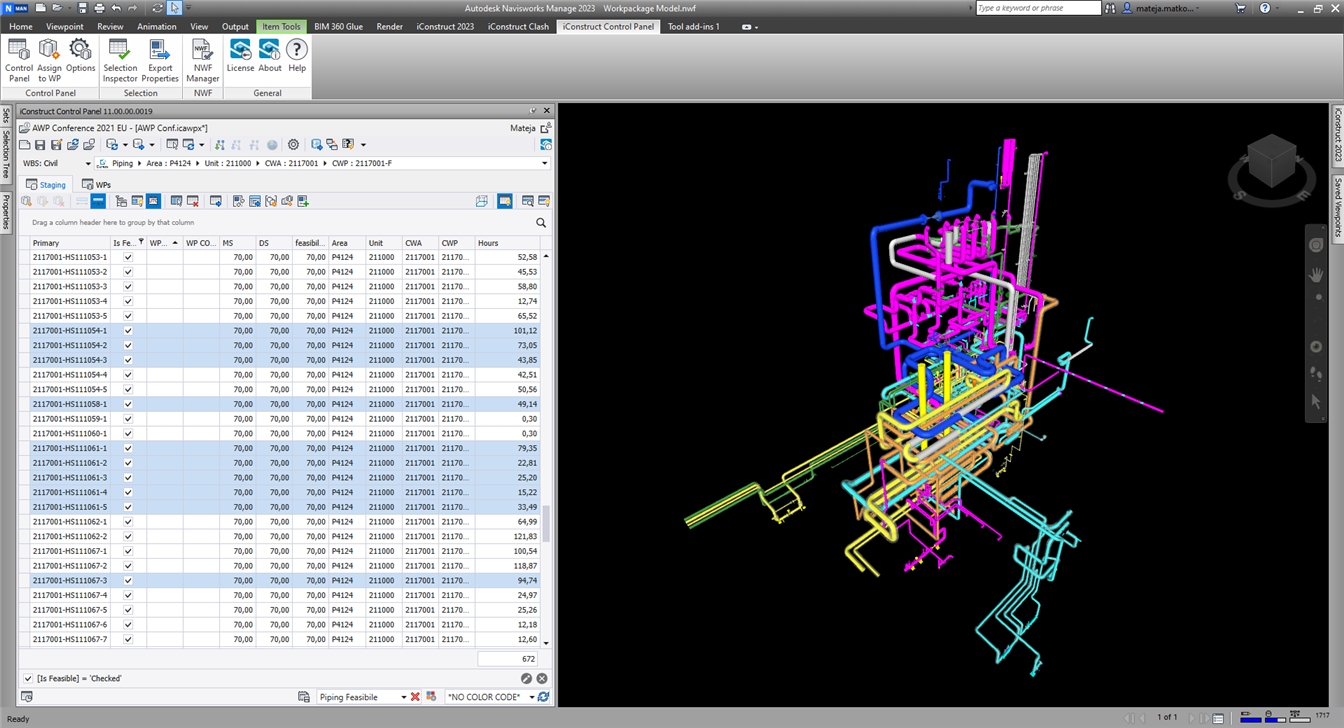The image size is (1344, 728).
Task: Click the Undo arrow in the quick access toolbar
Action: tap(116, 8)
